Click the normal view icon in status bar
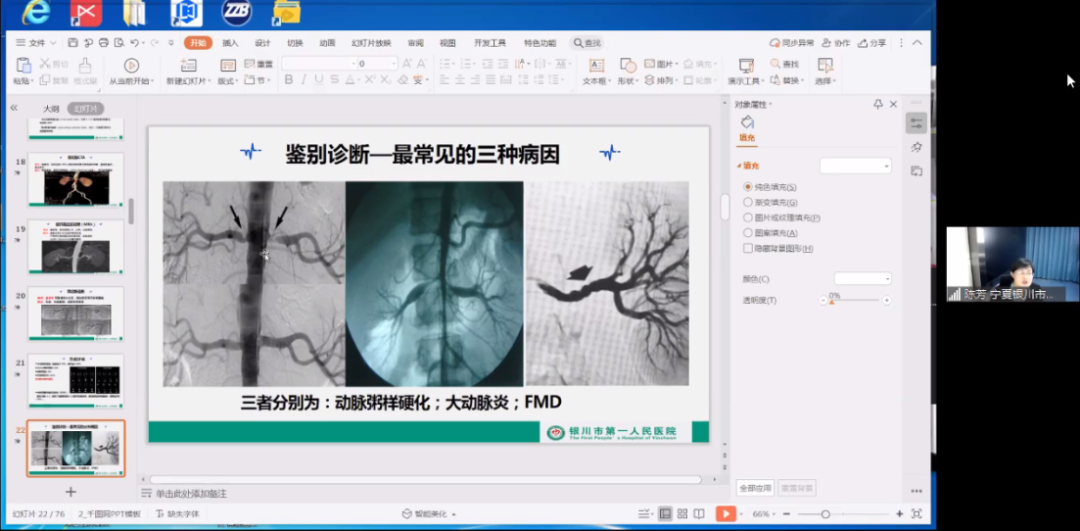The height and width of the screenshot is (531, 1080). [665, 514]
